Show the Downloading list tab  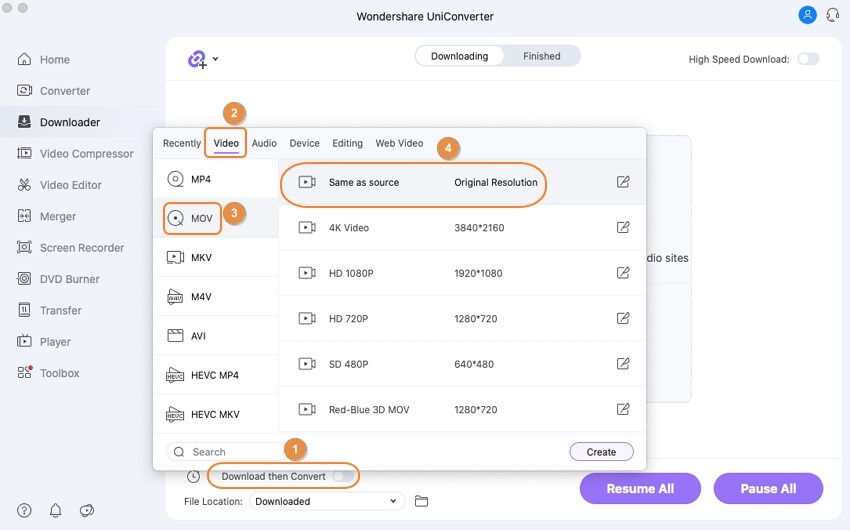coord(459,56)
